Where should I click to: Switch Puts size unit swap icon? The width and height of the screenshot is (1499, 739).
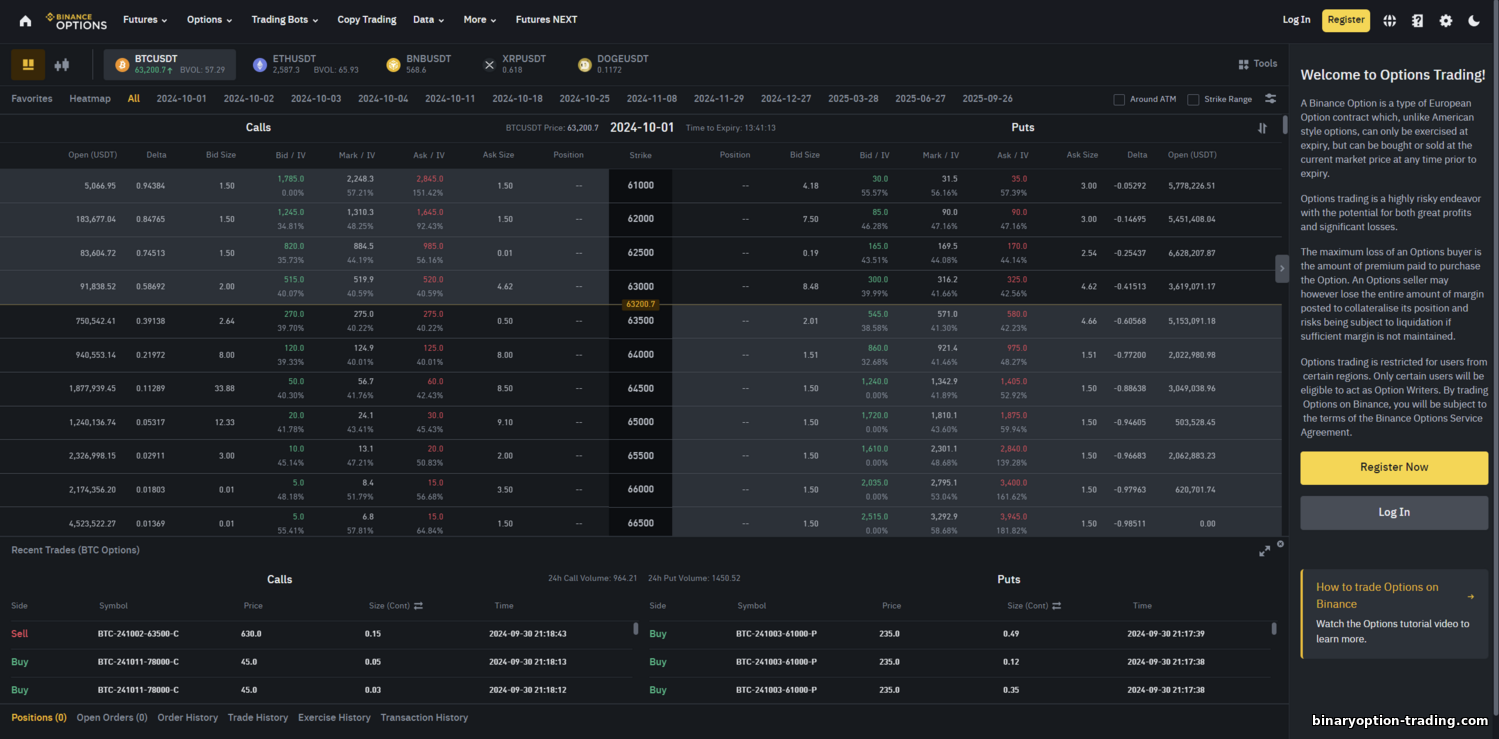(1056, 606)
